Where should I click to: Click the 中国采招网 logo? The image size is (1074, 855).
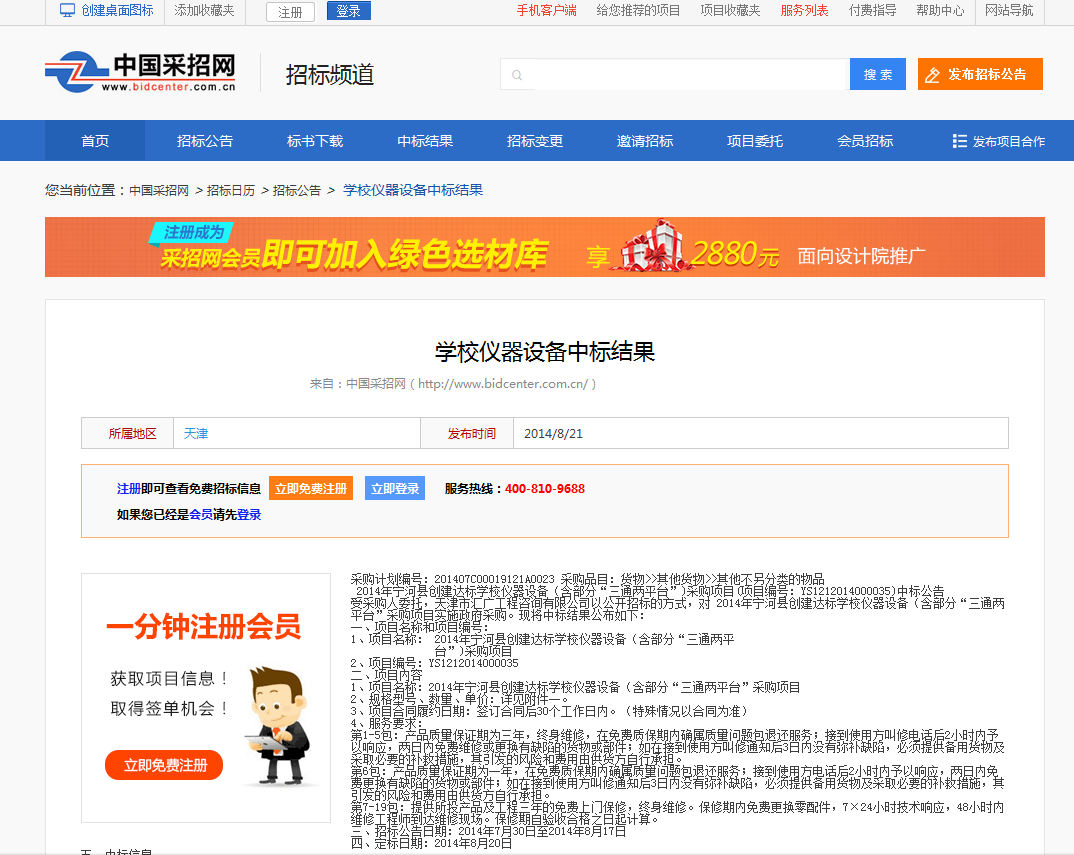141,72
